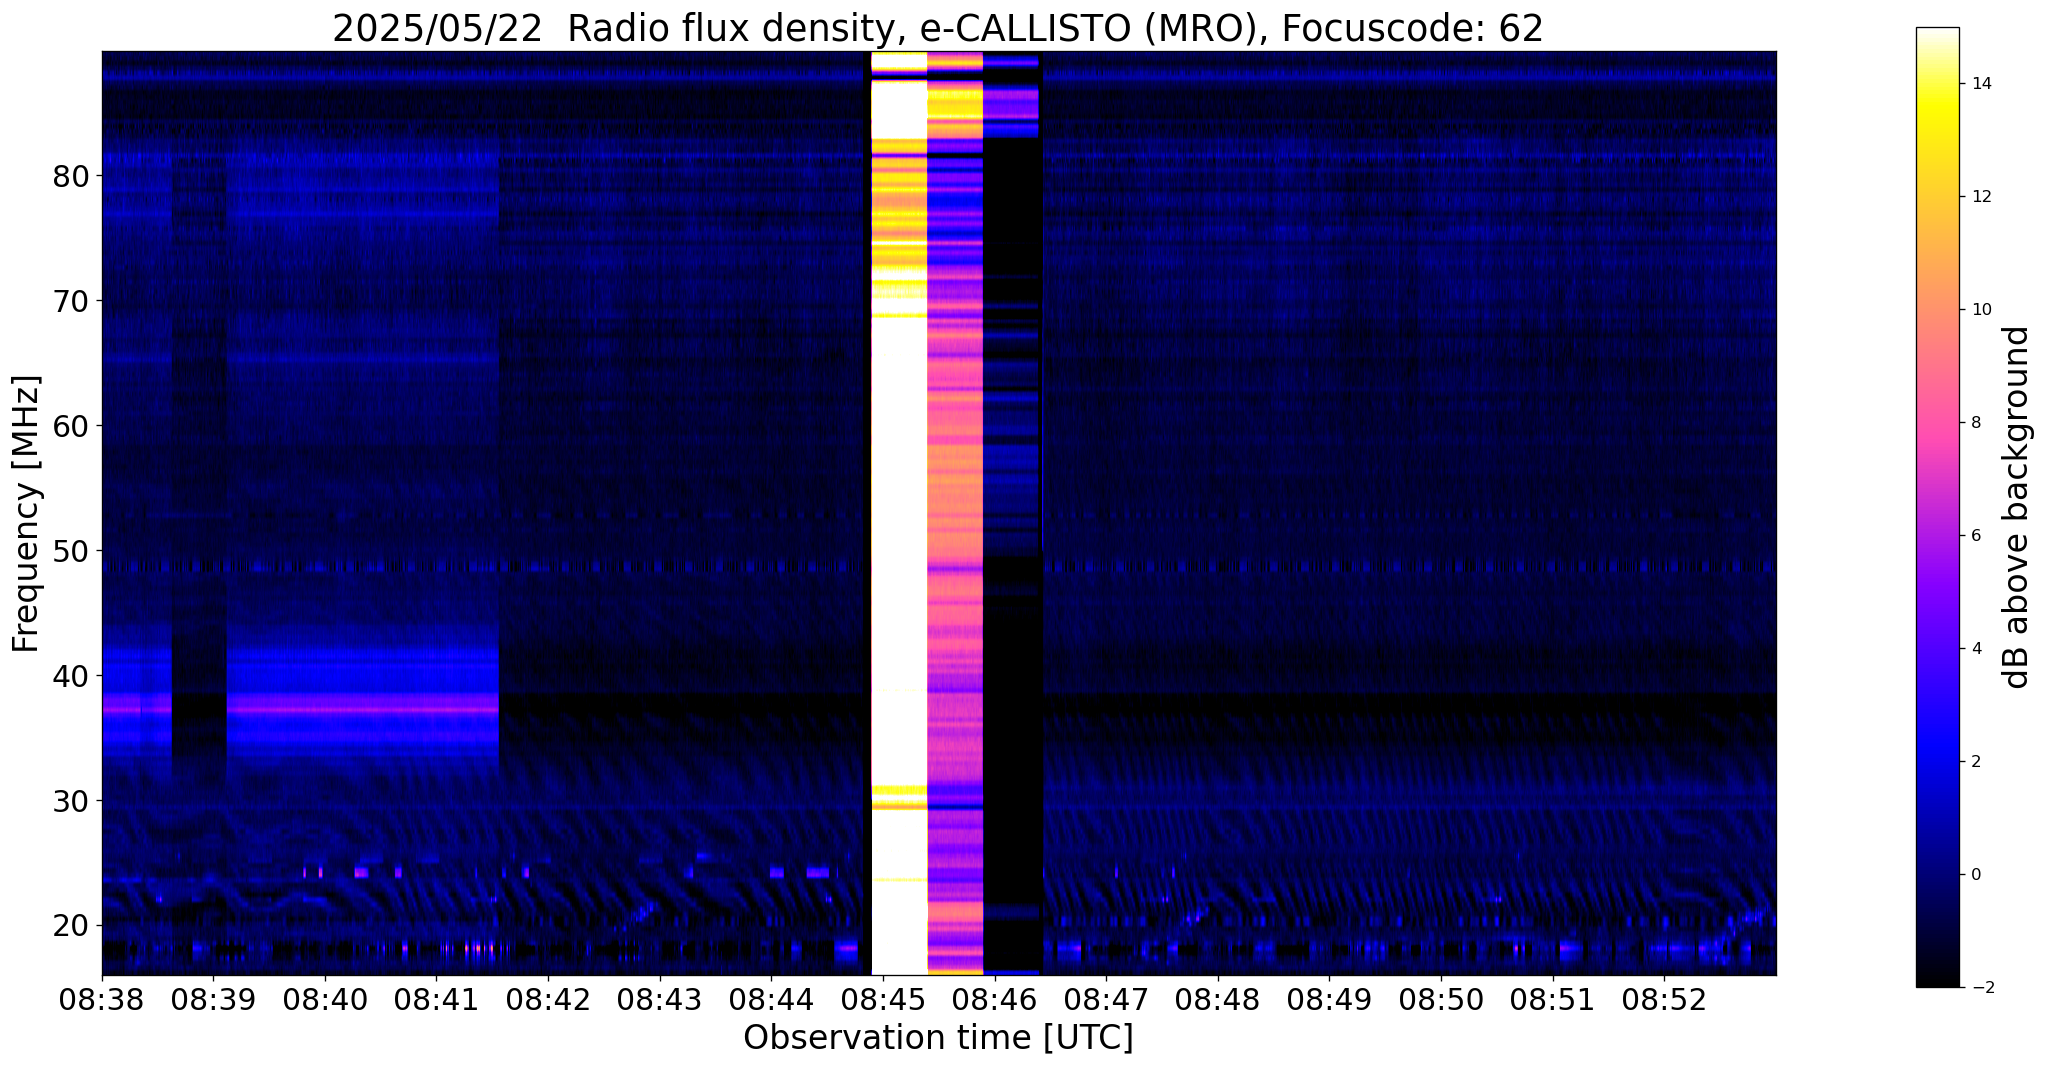Click the orange-pink burst column after 08:45
Image resolution: width=2047 pixels, height=1067 pixels.
pyautogui.click(x=955, y=513)
